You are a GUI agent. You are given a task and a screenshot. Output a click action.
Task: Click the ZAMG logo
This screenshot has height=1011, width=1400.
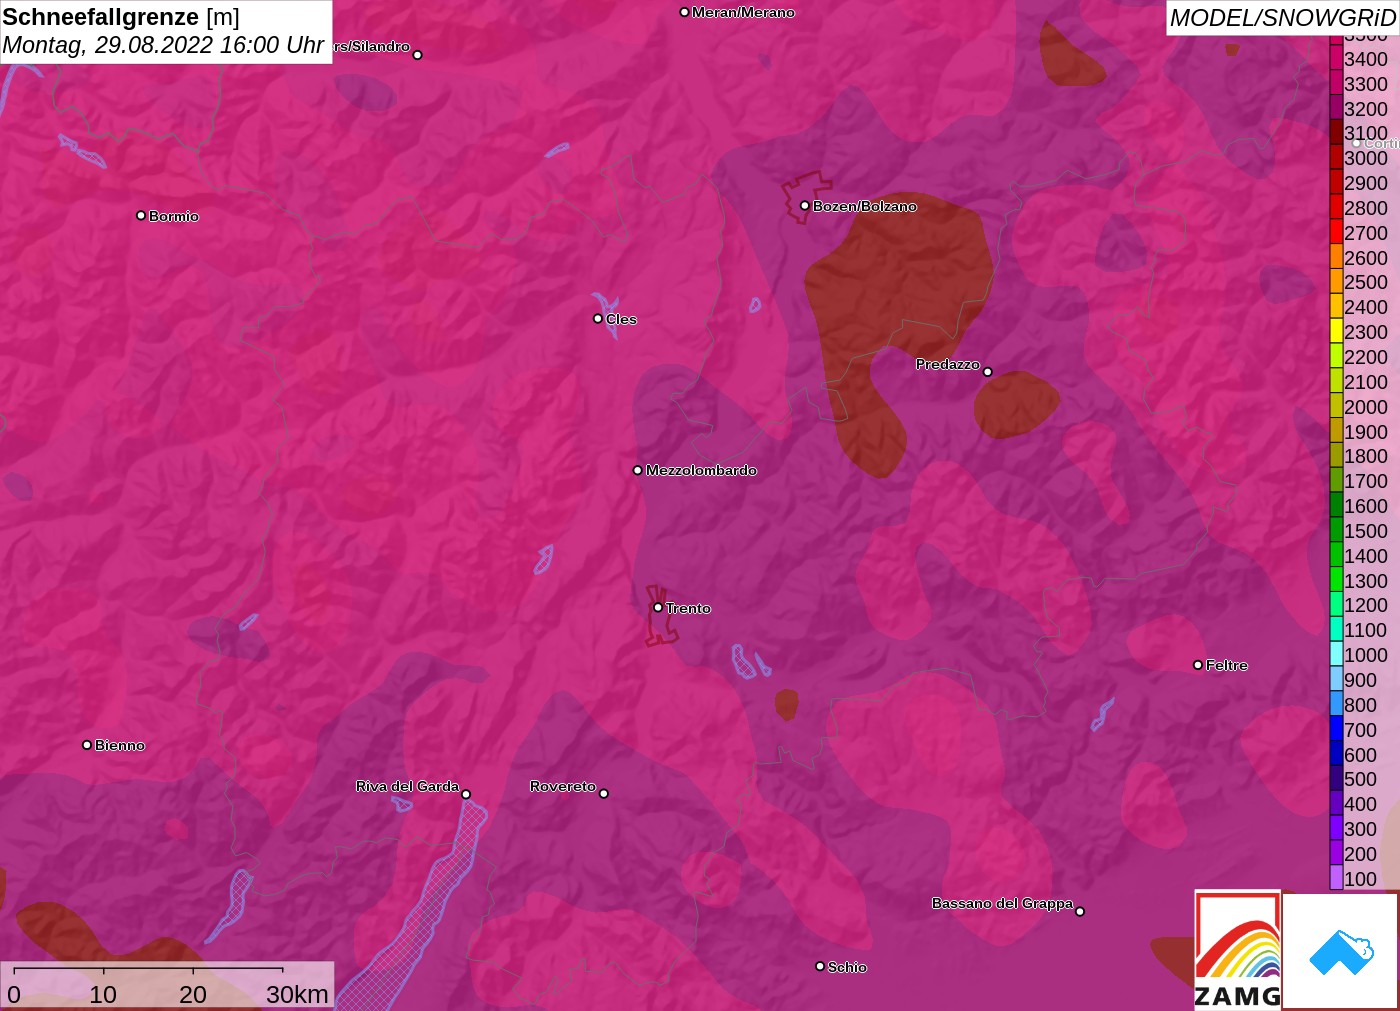[1238, 950]
